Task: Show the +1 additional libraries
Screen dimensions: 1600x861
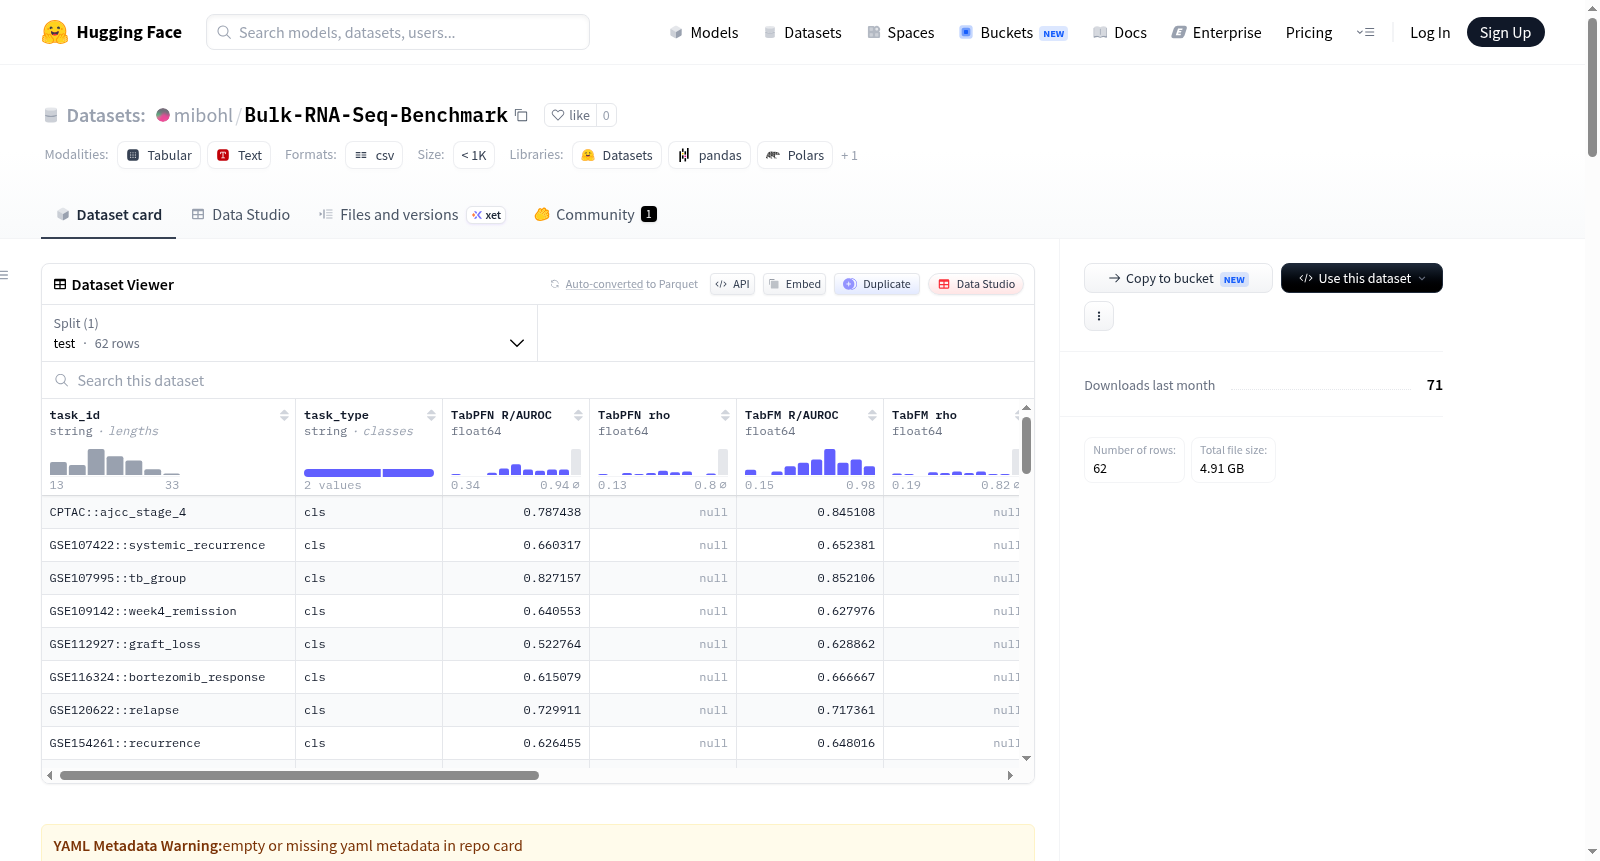Action: (x=849, y=156)
